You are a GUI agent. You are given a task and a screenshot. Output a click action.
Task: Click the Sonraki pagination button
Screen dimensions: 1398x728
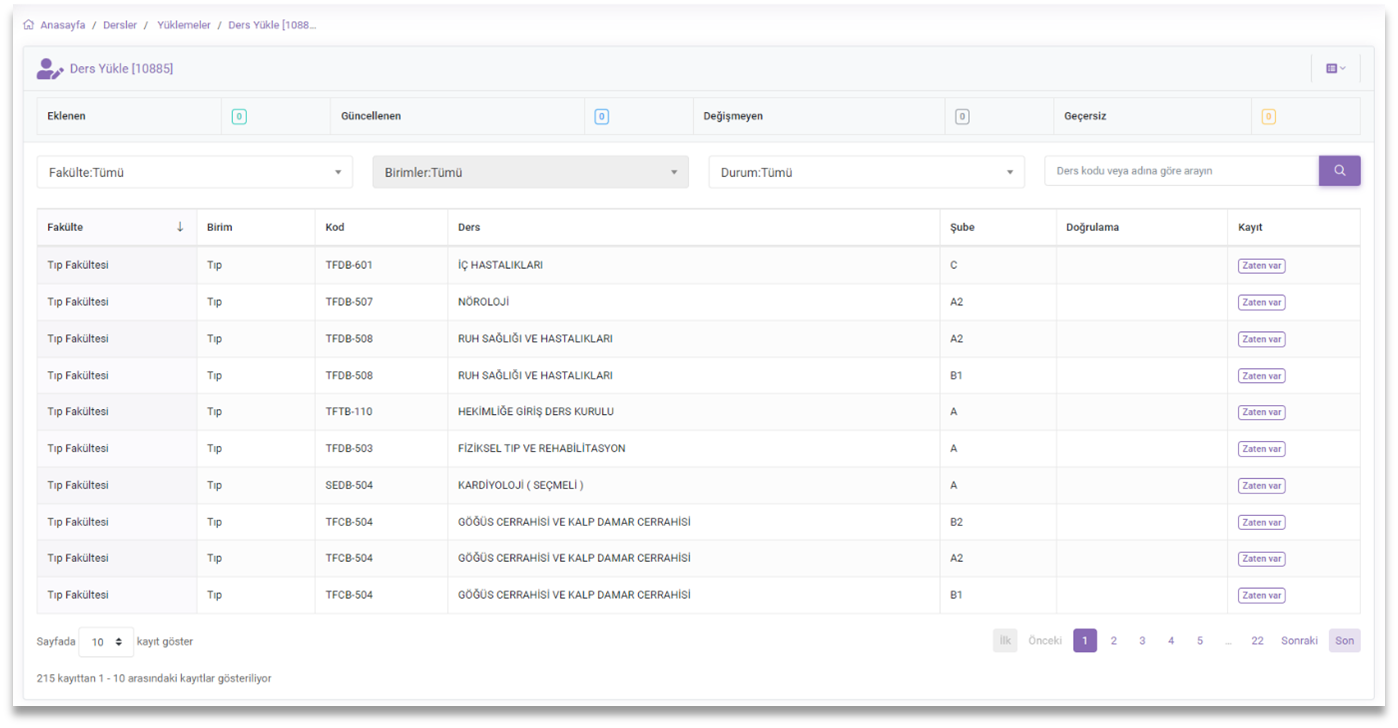(1299, 641)
